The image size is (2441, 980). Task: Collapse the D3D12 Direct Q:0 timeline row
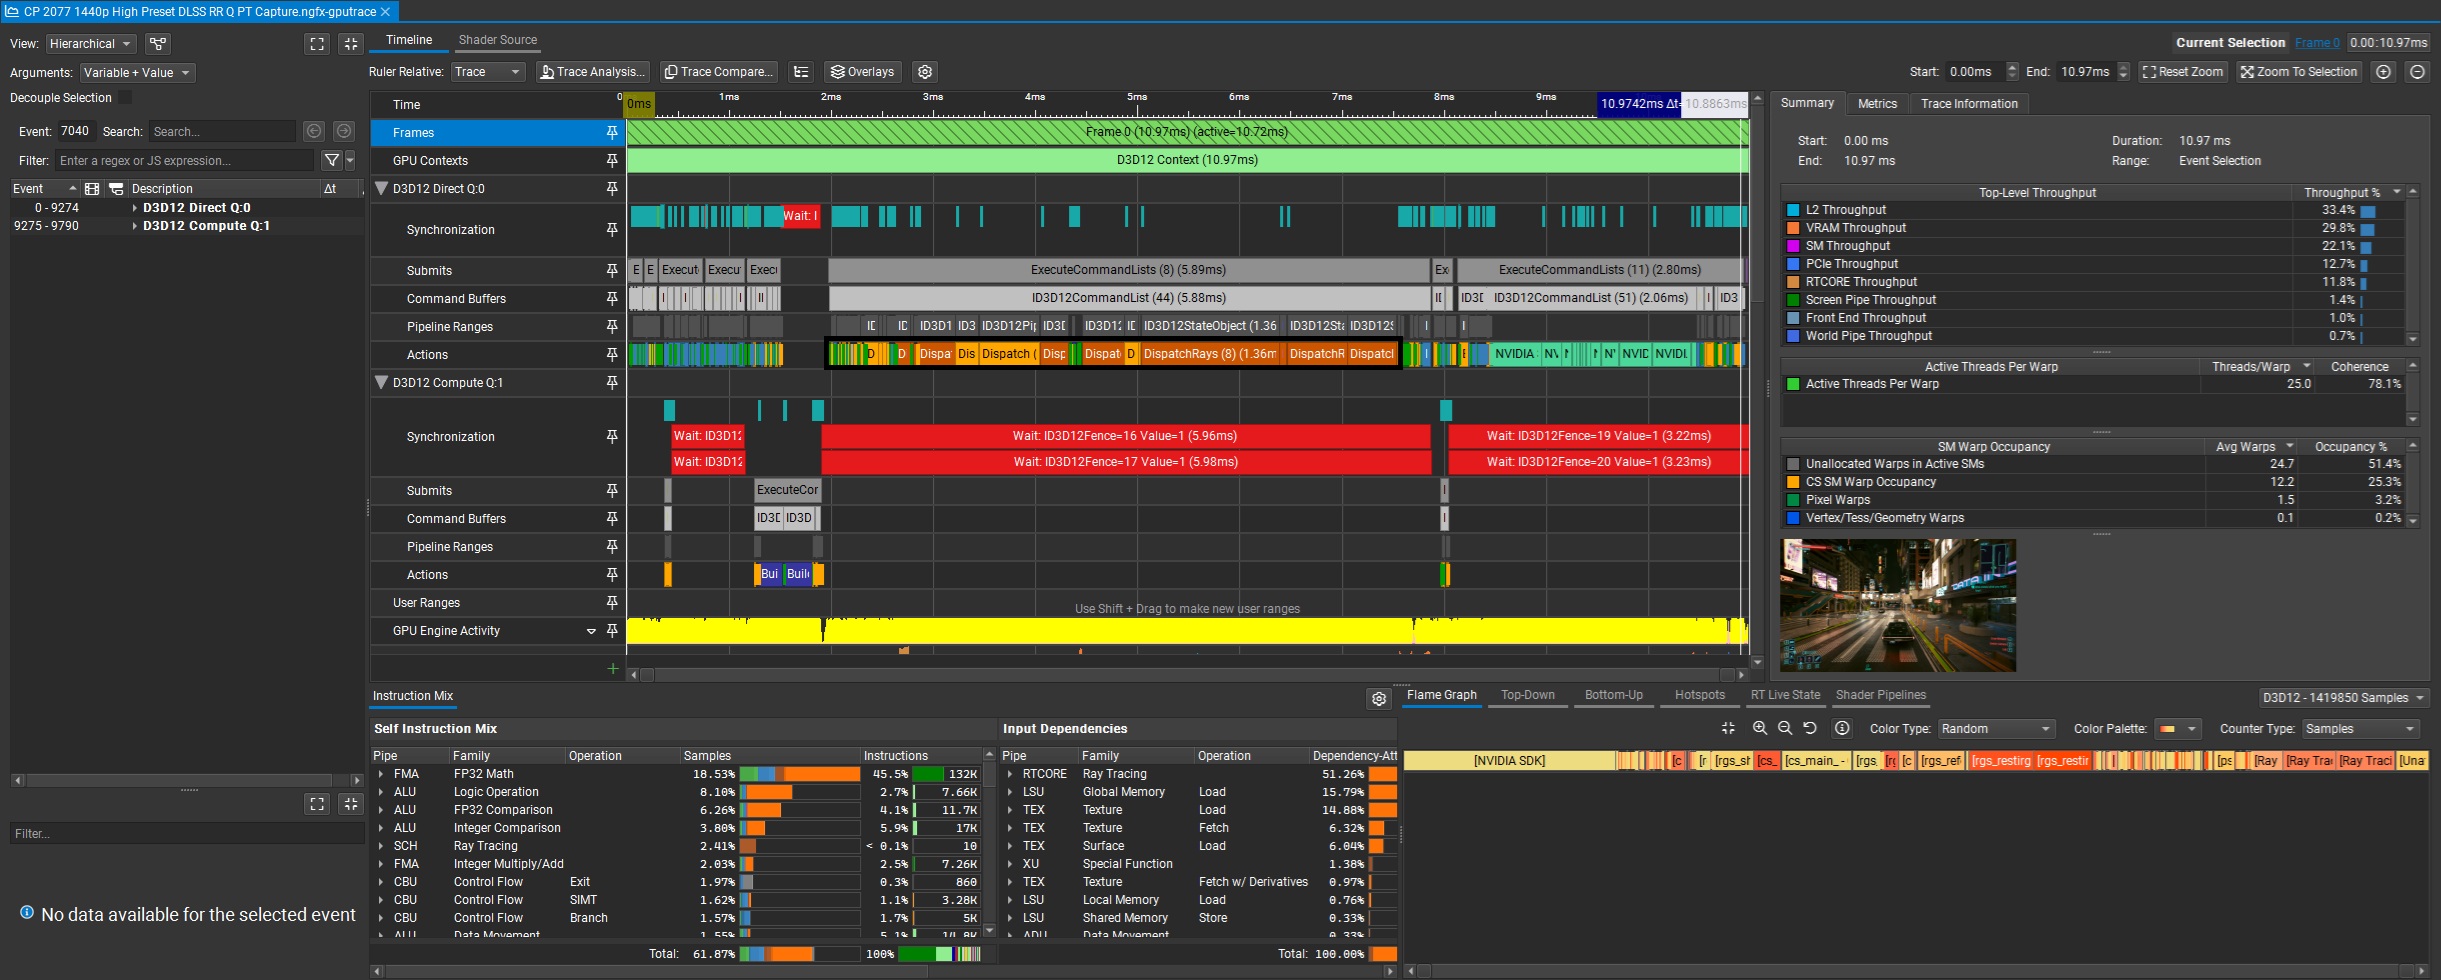coord(381,188)
